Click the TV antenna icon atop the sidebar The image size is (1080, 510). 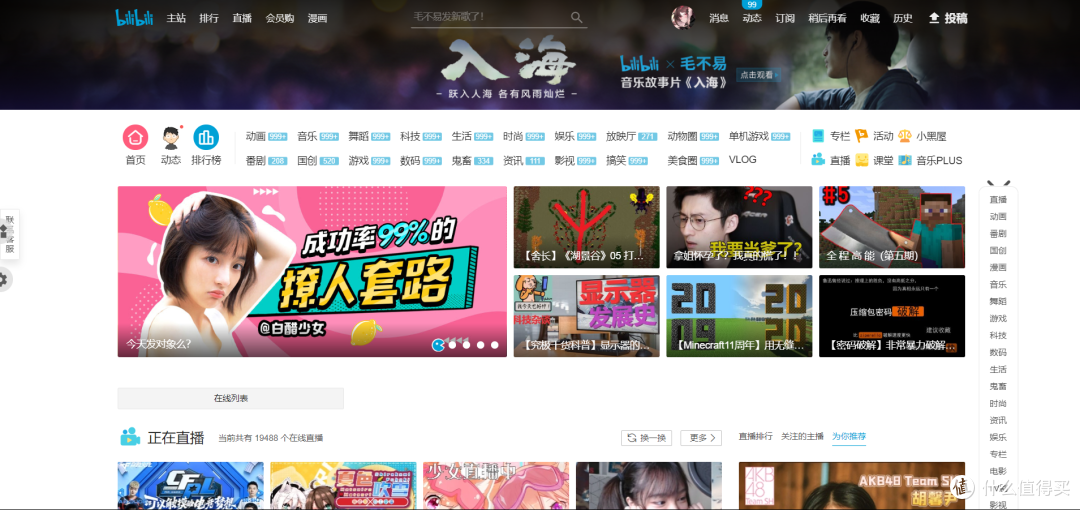998,183
